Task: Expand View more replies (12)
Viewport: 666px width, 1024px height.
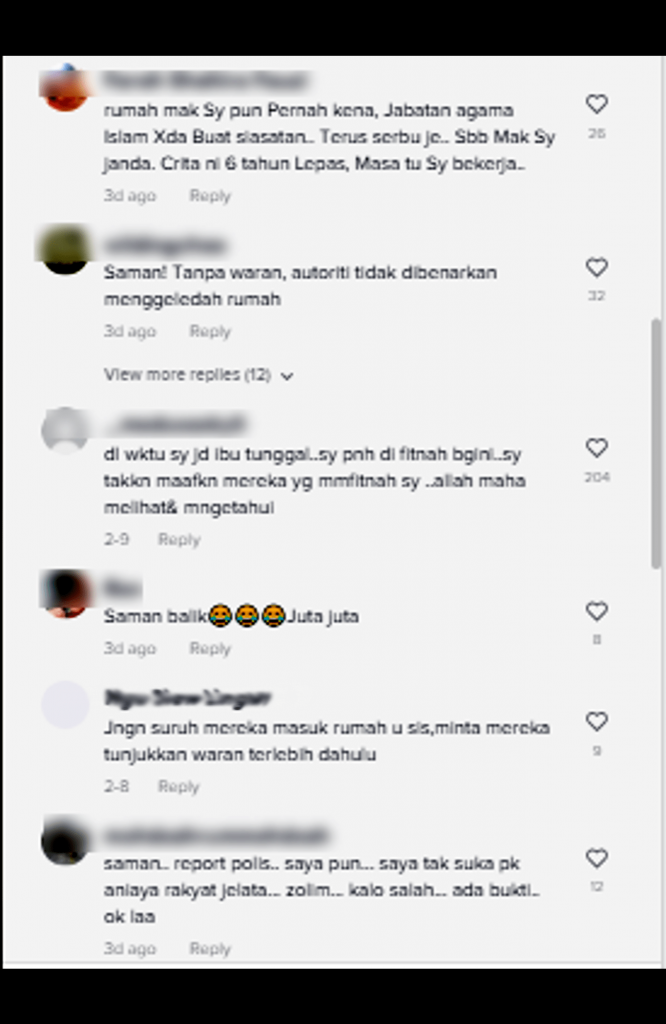Action: click(x=198, y=375)
